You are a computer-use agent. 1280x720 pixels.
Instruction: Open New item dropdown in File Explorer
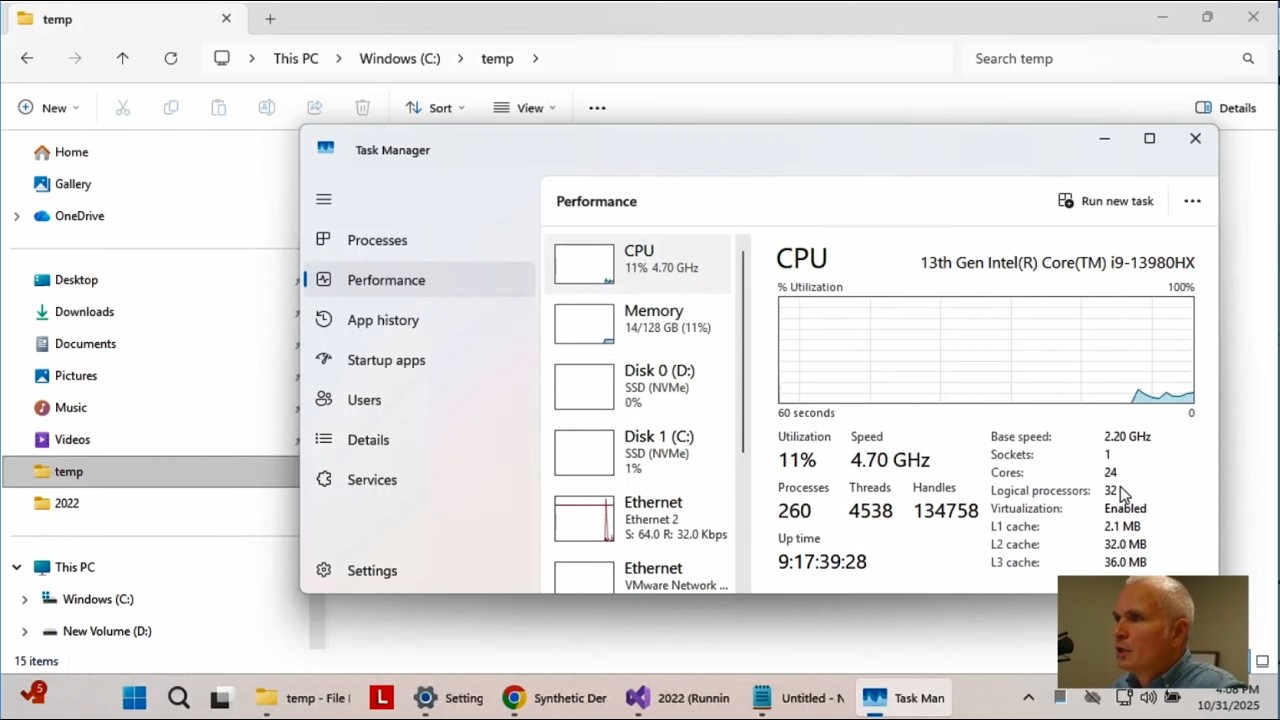pyautogui.click(x=48, y=108)
